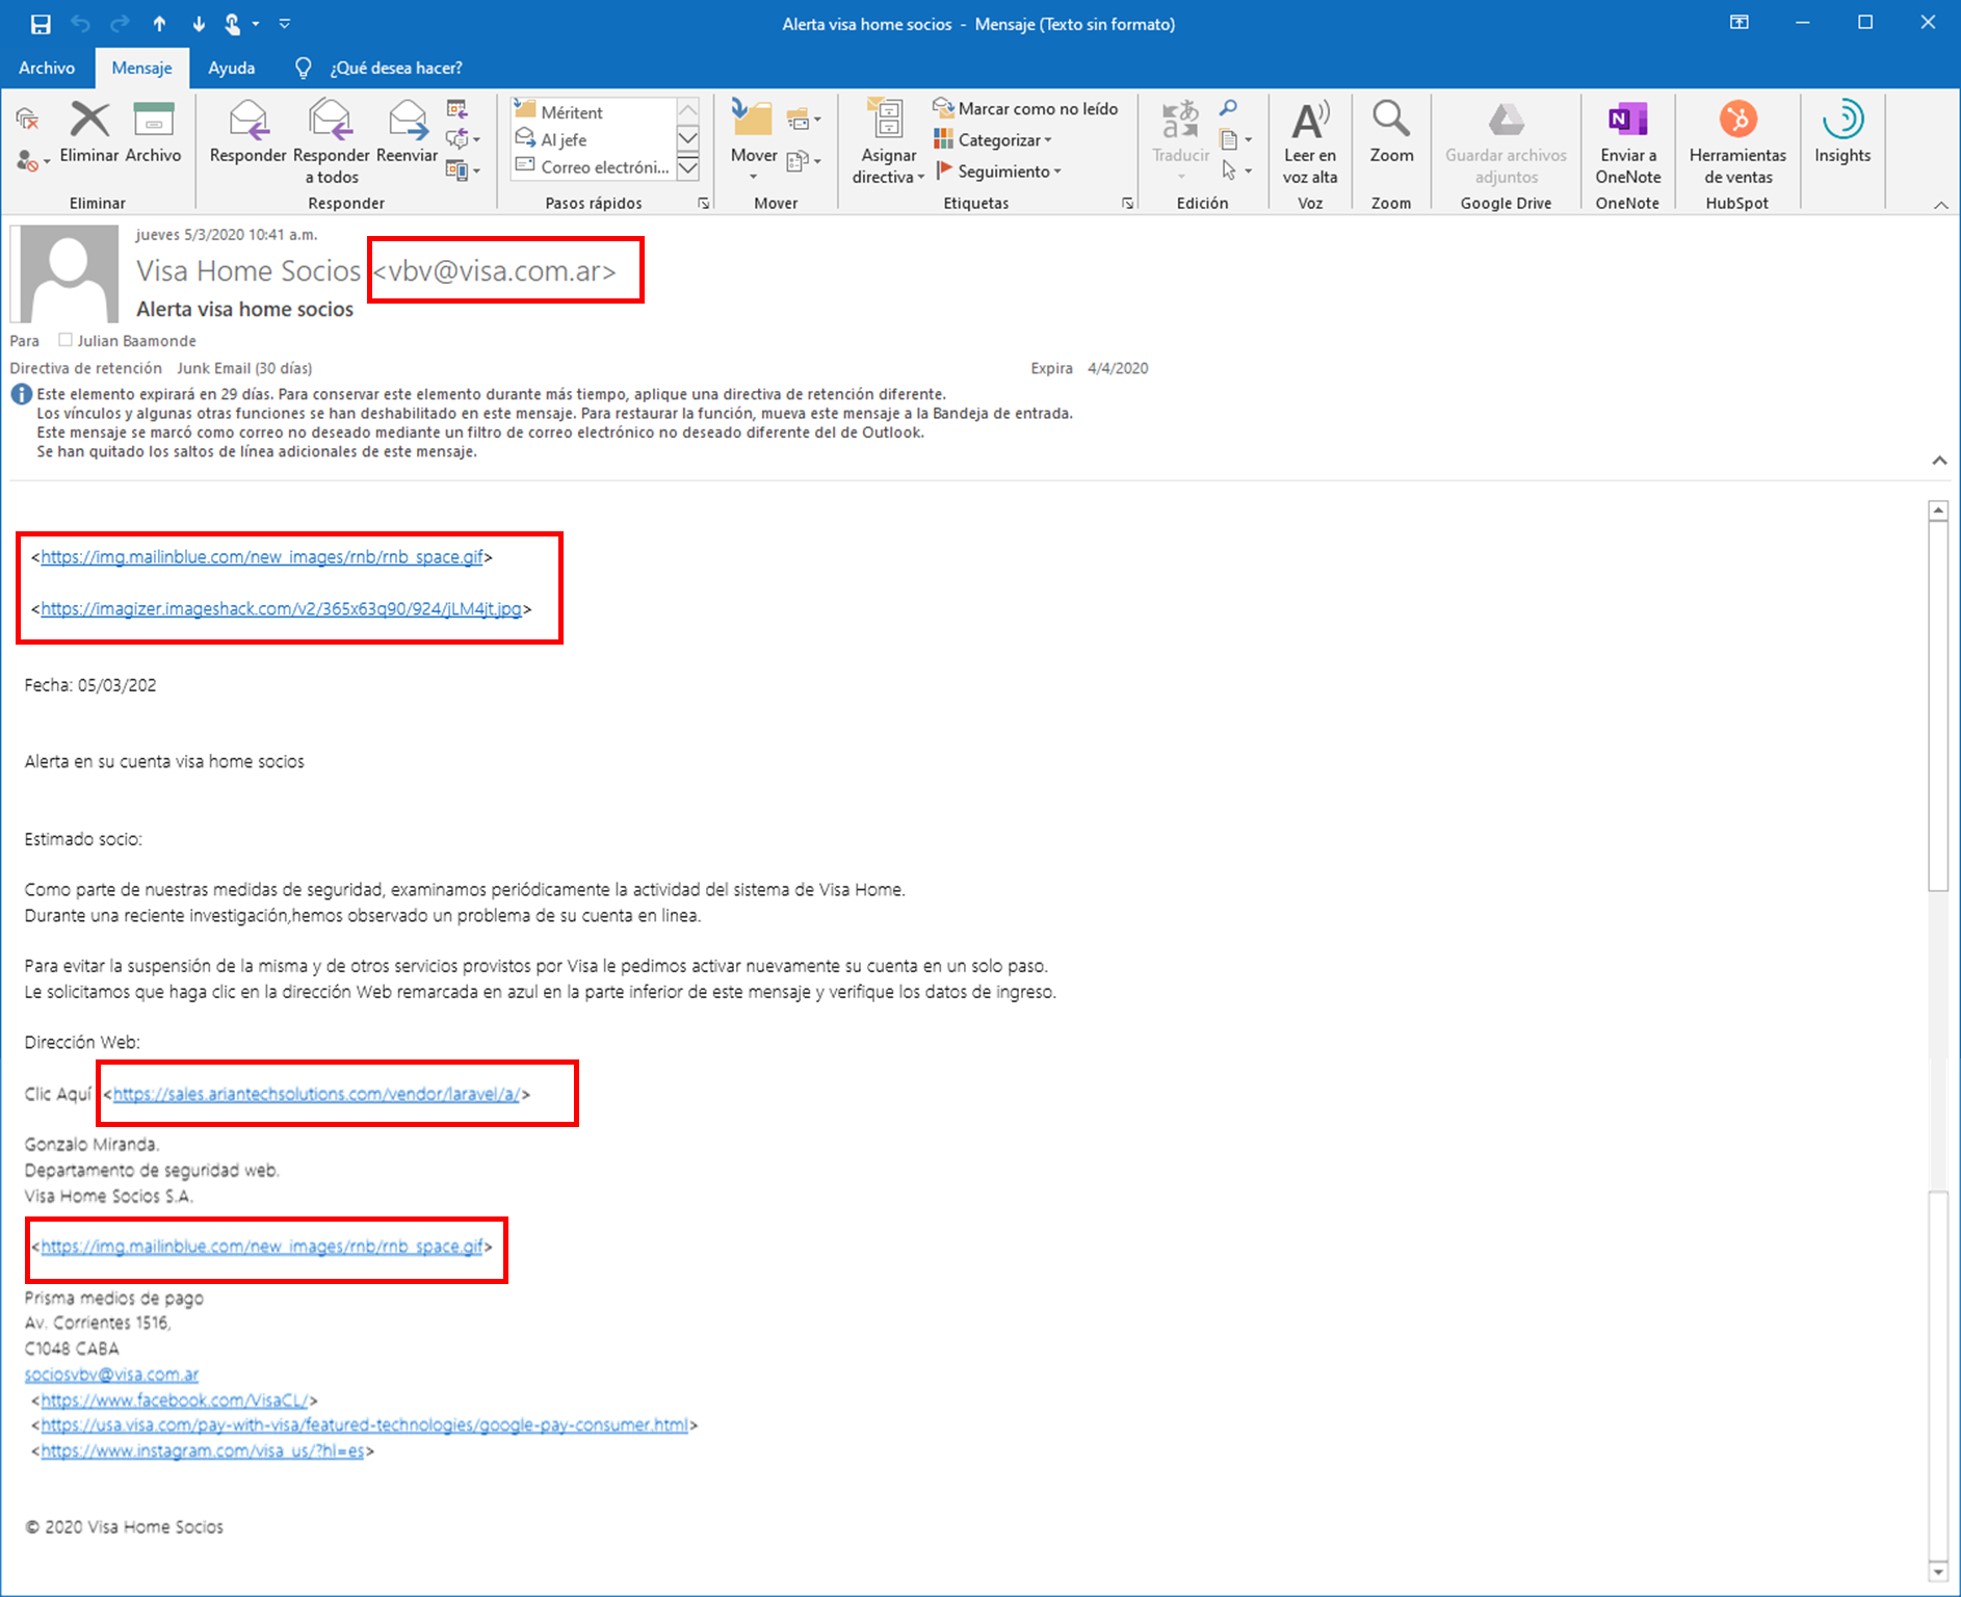Collapse the ribbon with the chevron

click(1940, 204)
